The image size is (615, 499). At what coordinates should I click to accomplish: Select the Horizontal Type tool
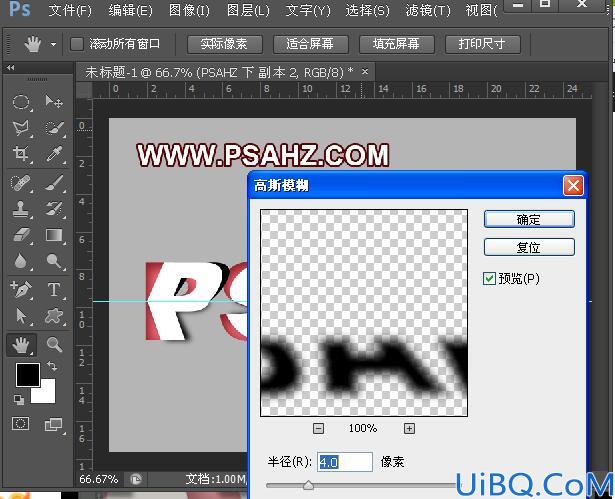[x=54, y=290]
